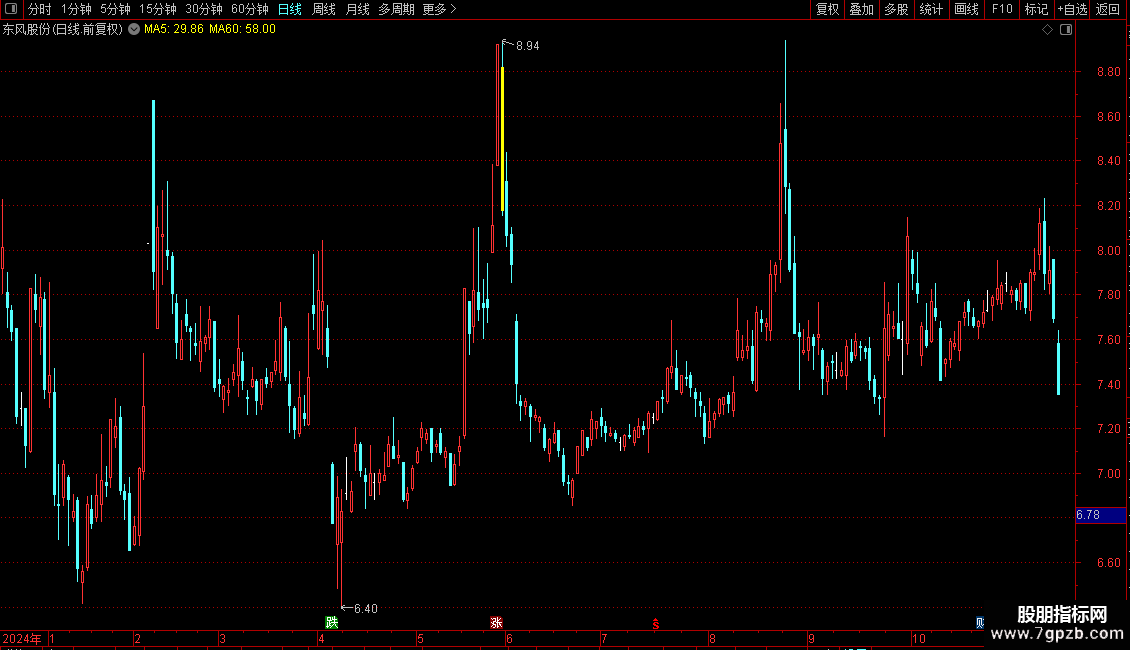Click the yellow highlighted candlestick
This screenshot has height=650, width=1130.
[502, 138]
